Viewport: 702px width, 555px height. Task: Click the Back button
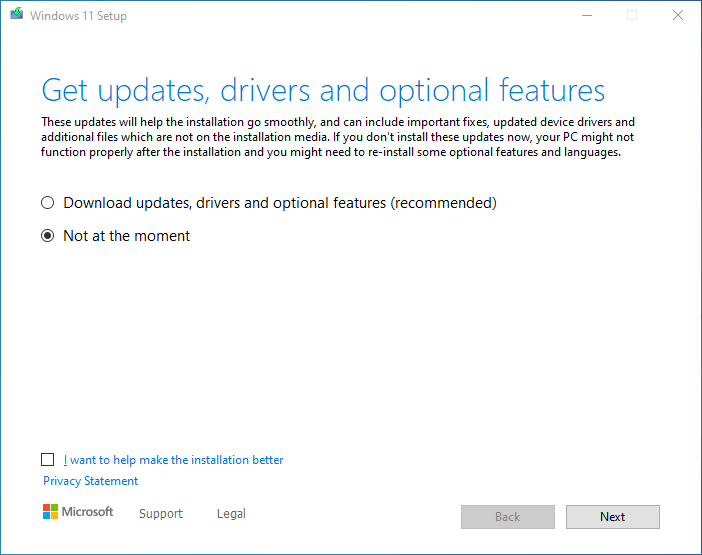tap(508, 517)
